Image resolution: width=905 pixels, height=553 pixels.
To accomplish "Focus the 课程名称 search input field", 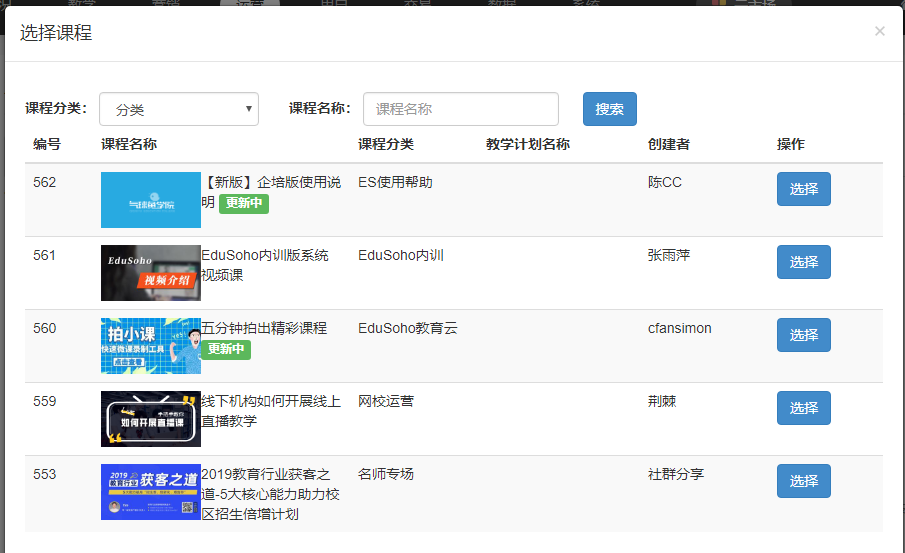I will [x=460, y=109].
